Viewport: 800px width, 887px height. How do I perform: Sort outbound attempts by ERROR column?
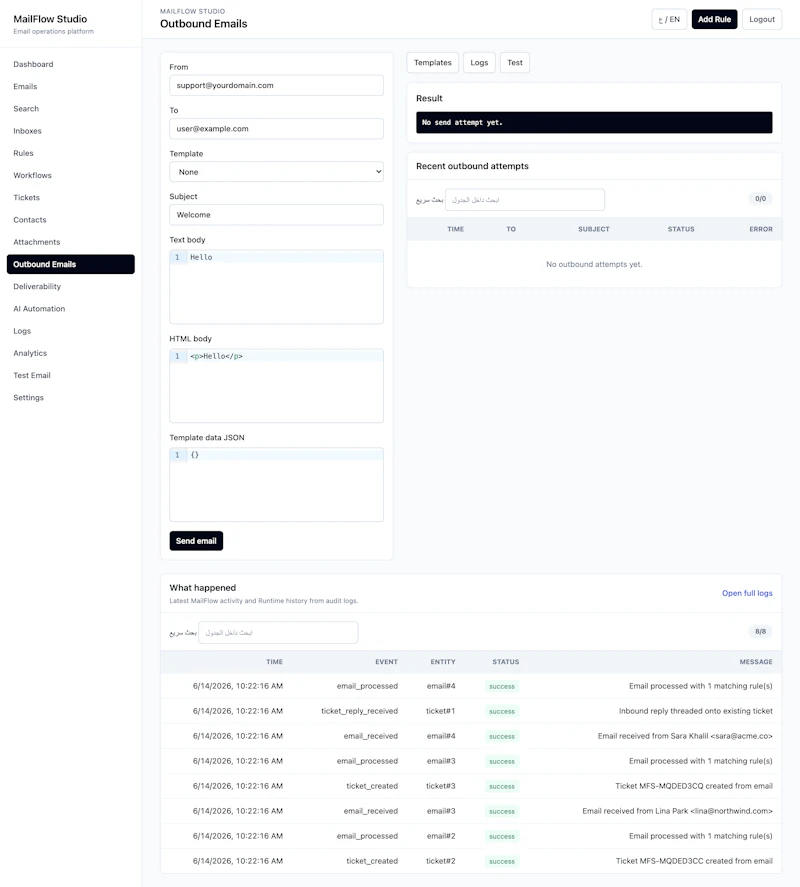pos(761,229)
